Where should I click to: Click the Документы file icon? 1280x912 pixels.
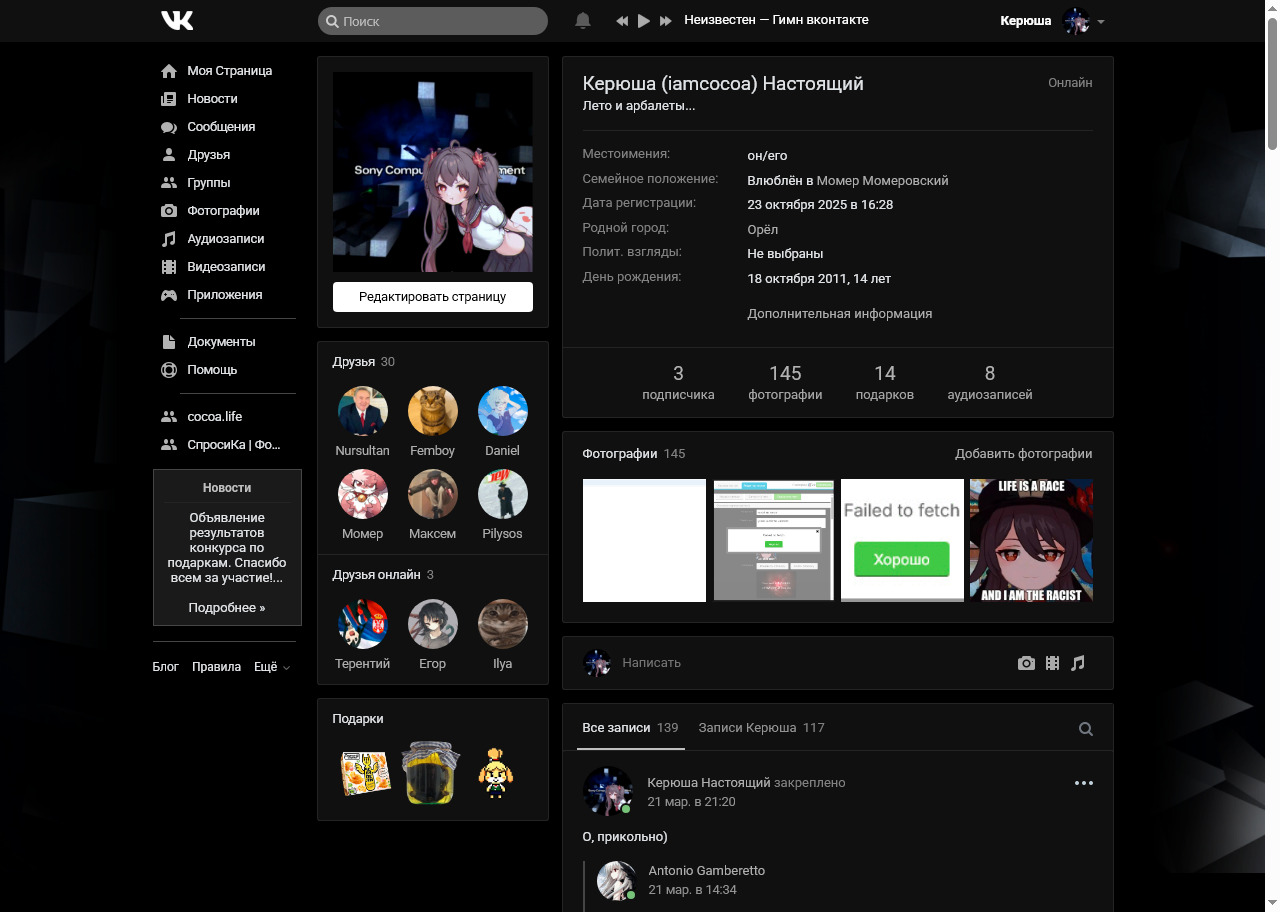(x=169, y=342)
